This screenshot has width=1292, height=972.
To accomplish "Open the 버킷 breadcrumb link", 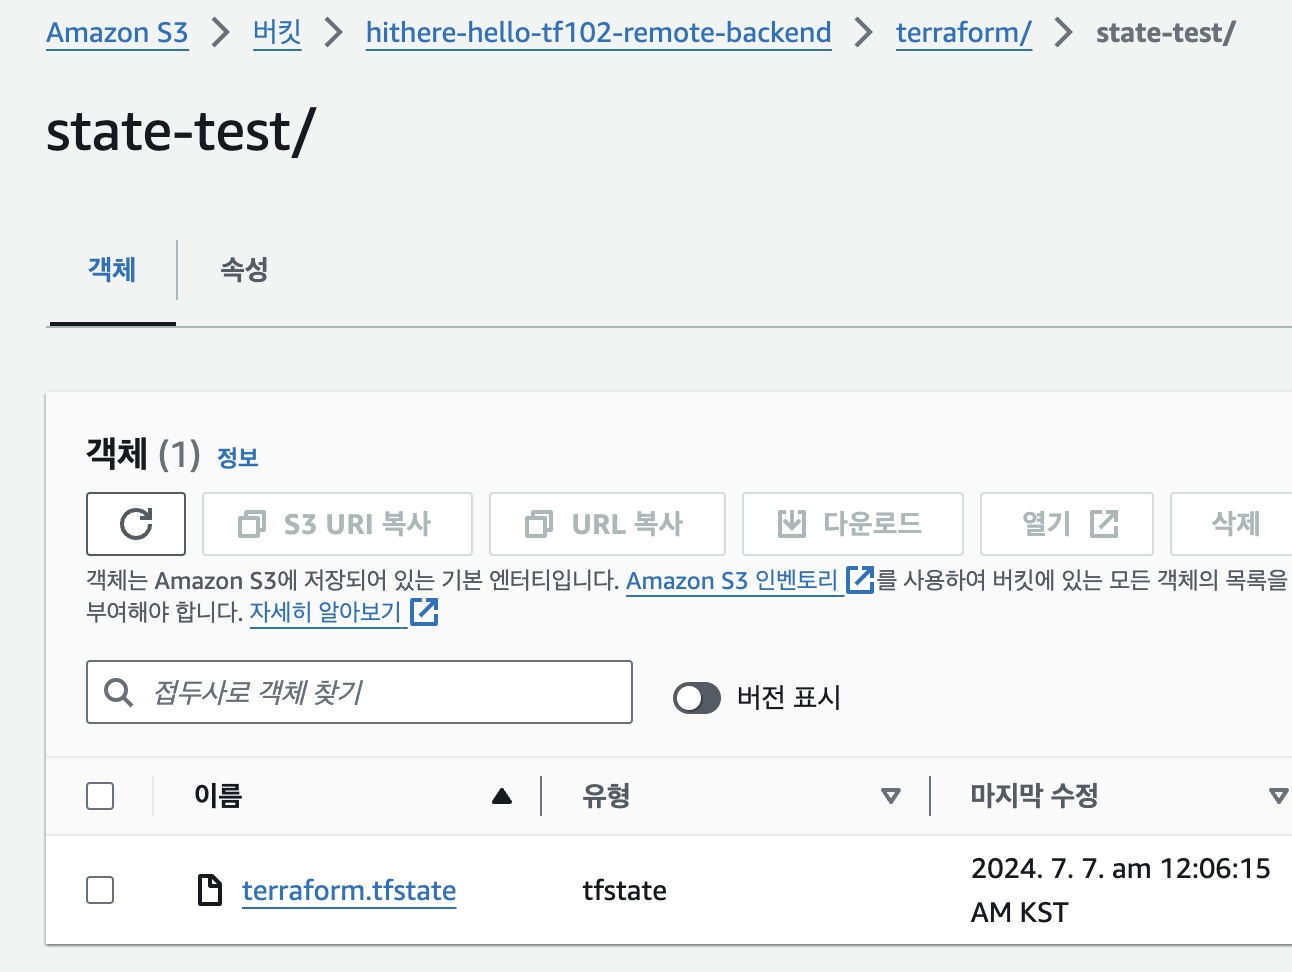I will click(x=277, y=33).
